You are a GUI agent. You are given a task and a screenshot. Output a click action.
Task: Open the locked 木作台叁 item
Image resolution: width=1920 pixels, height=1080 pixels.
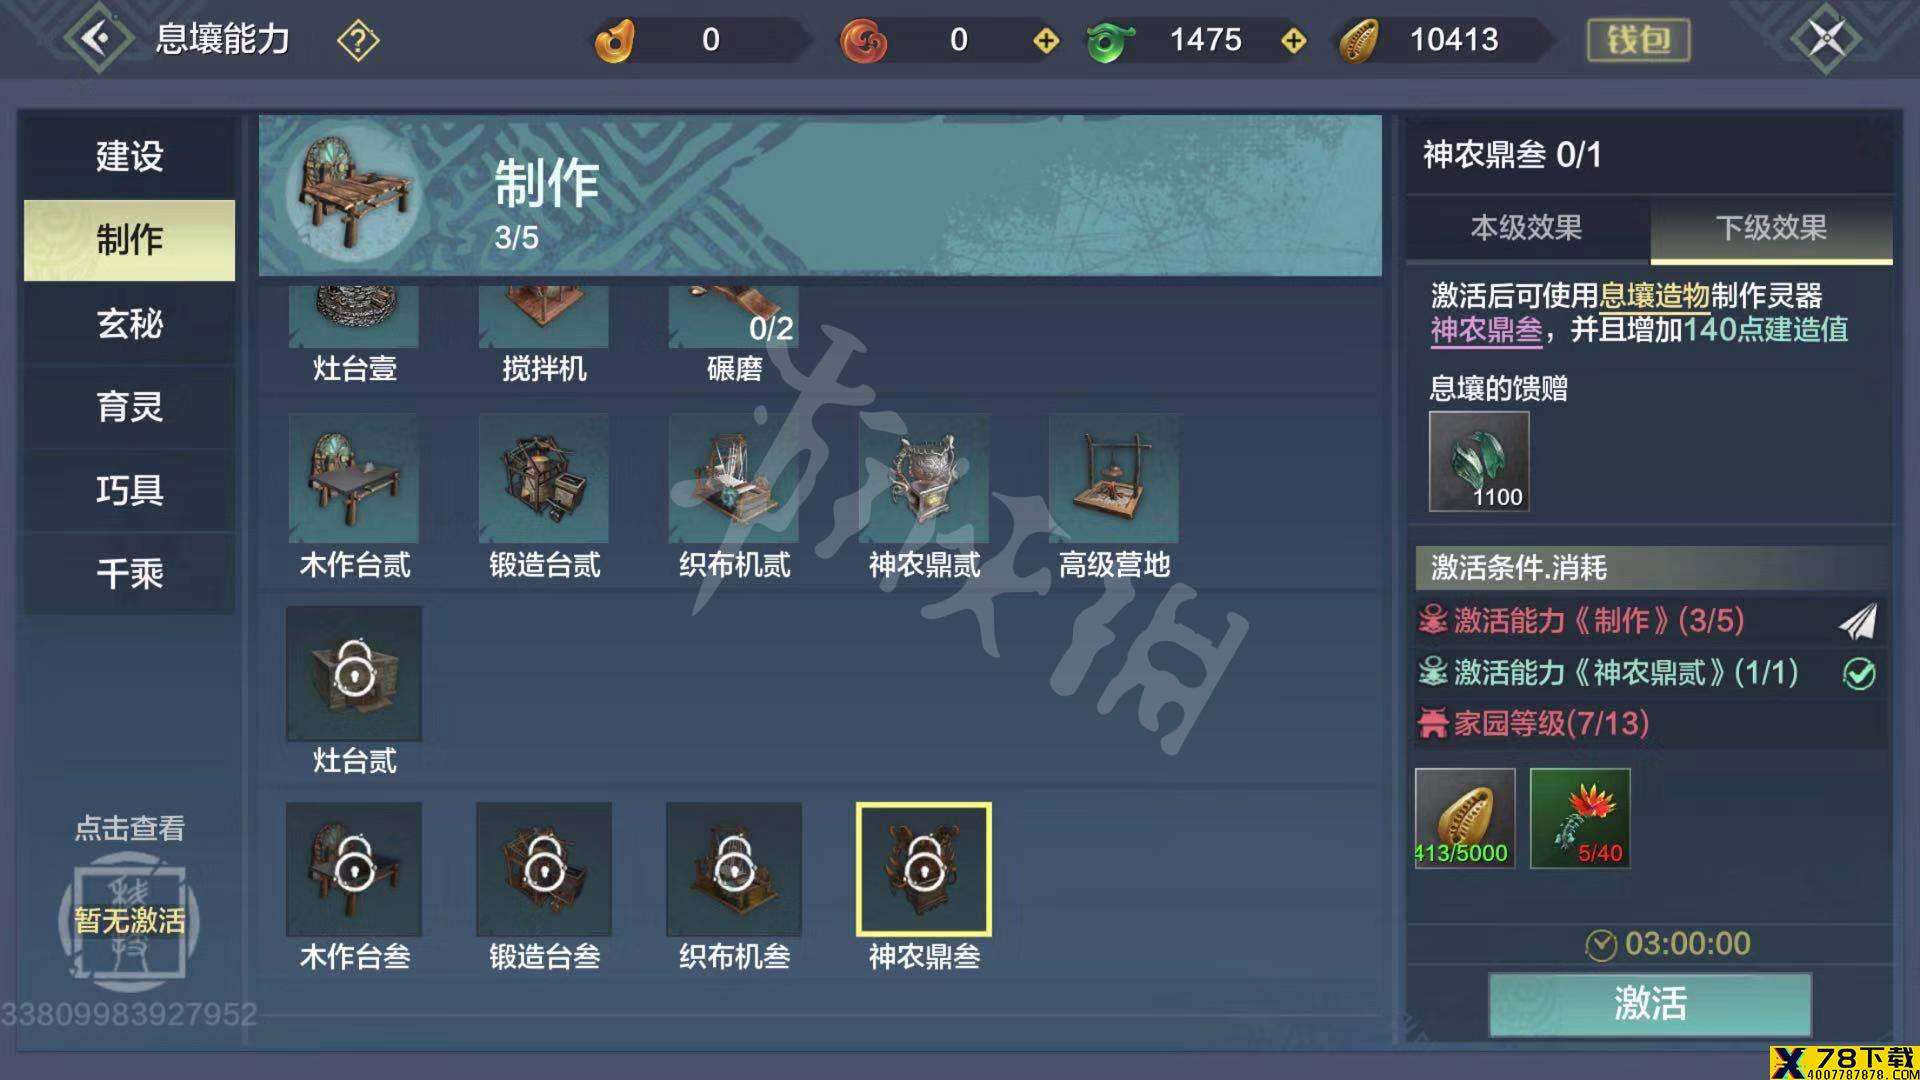(x=354, y=869)
